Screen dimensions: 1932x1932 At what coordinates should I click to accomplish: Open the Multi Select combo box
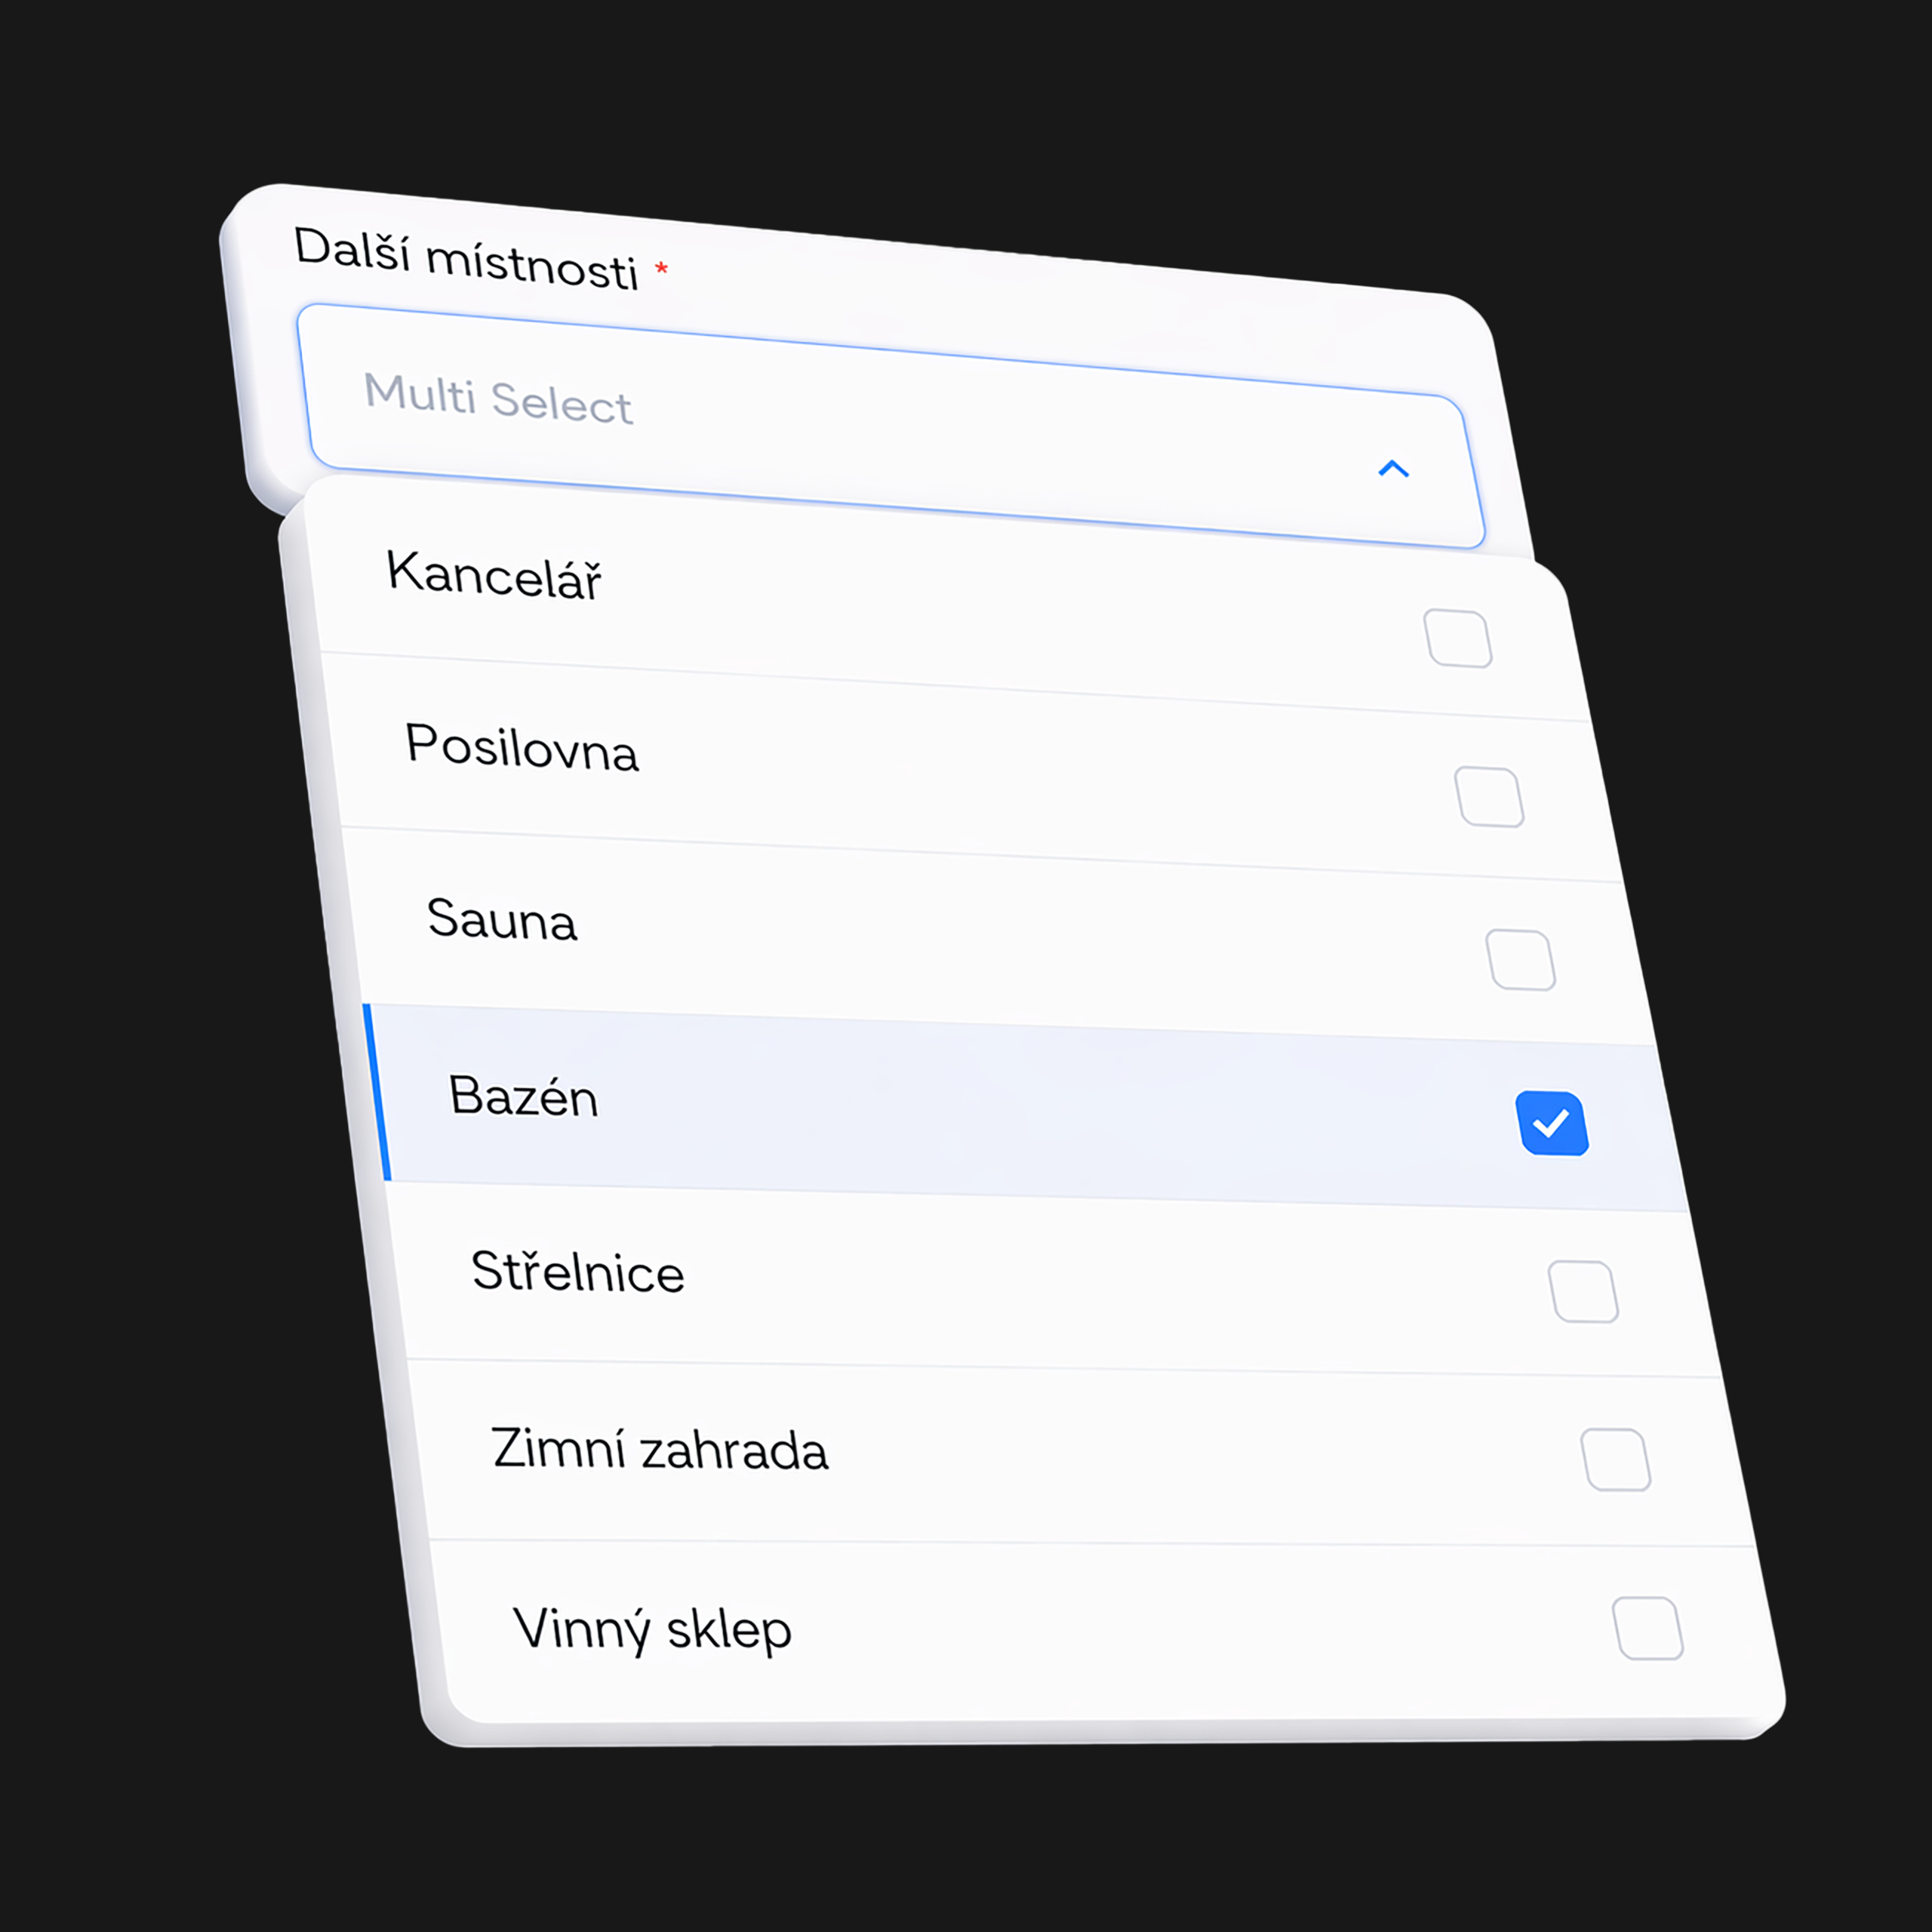tap(890, 427)
